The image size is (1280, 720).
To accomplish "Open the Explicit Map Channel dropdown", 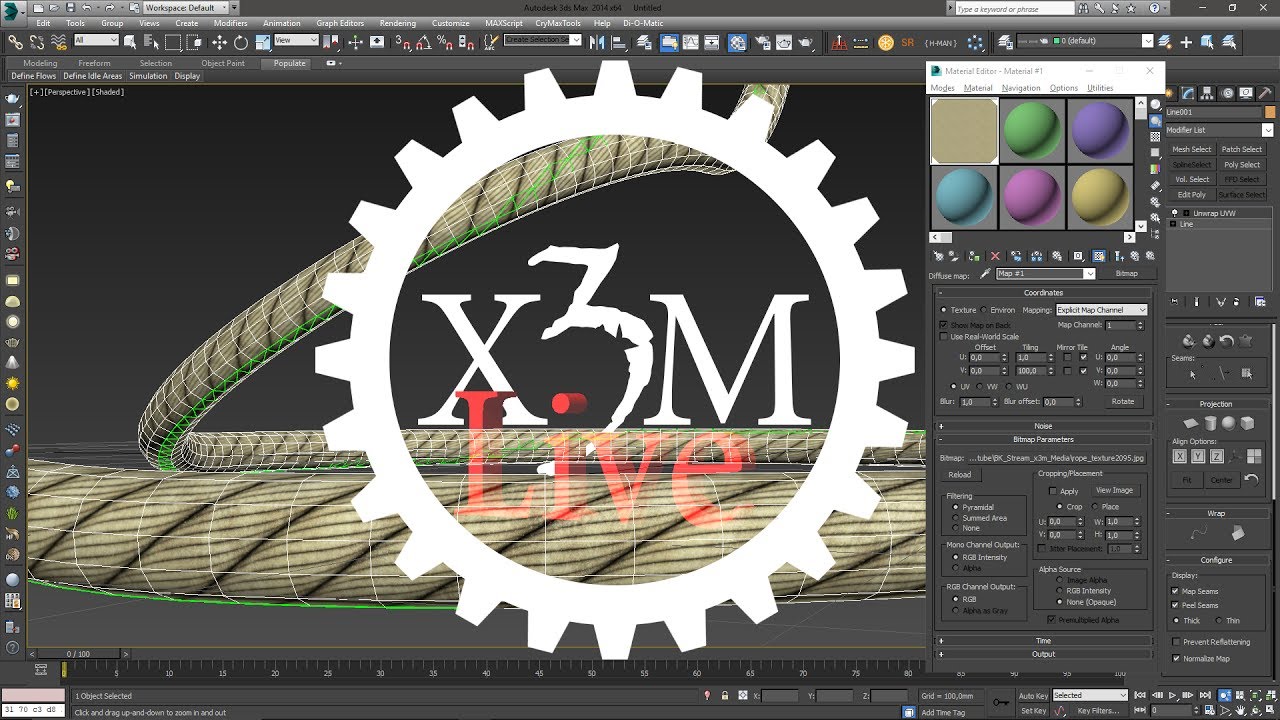I will pos(1102,310).
